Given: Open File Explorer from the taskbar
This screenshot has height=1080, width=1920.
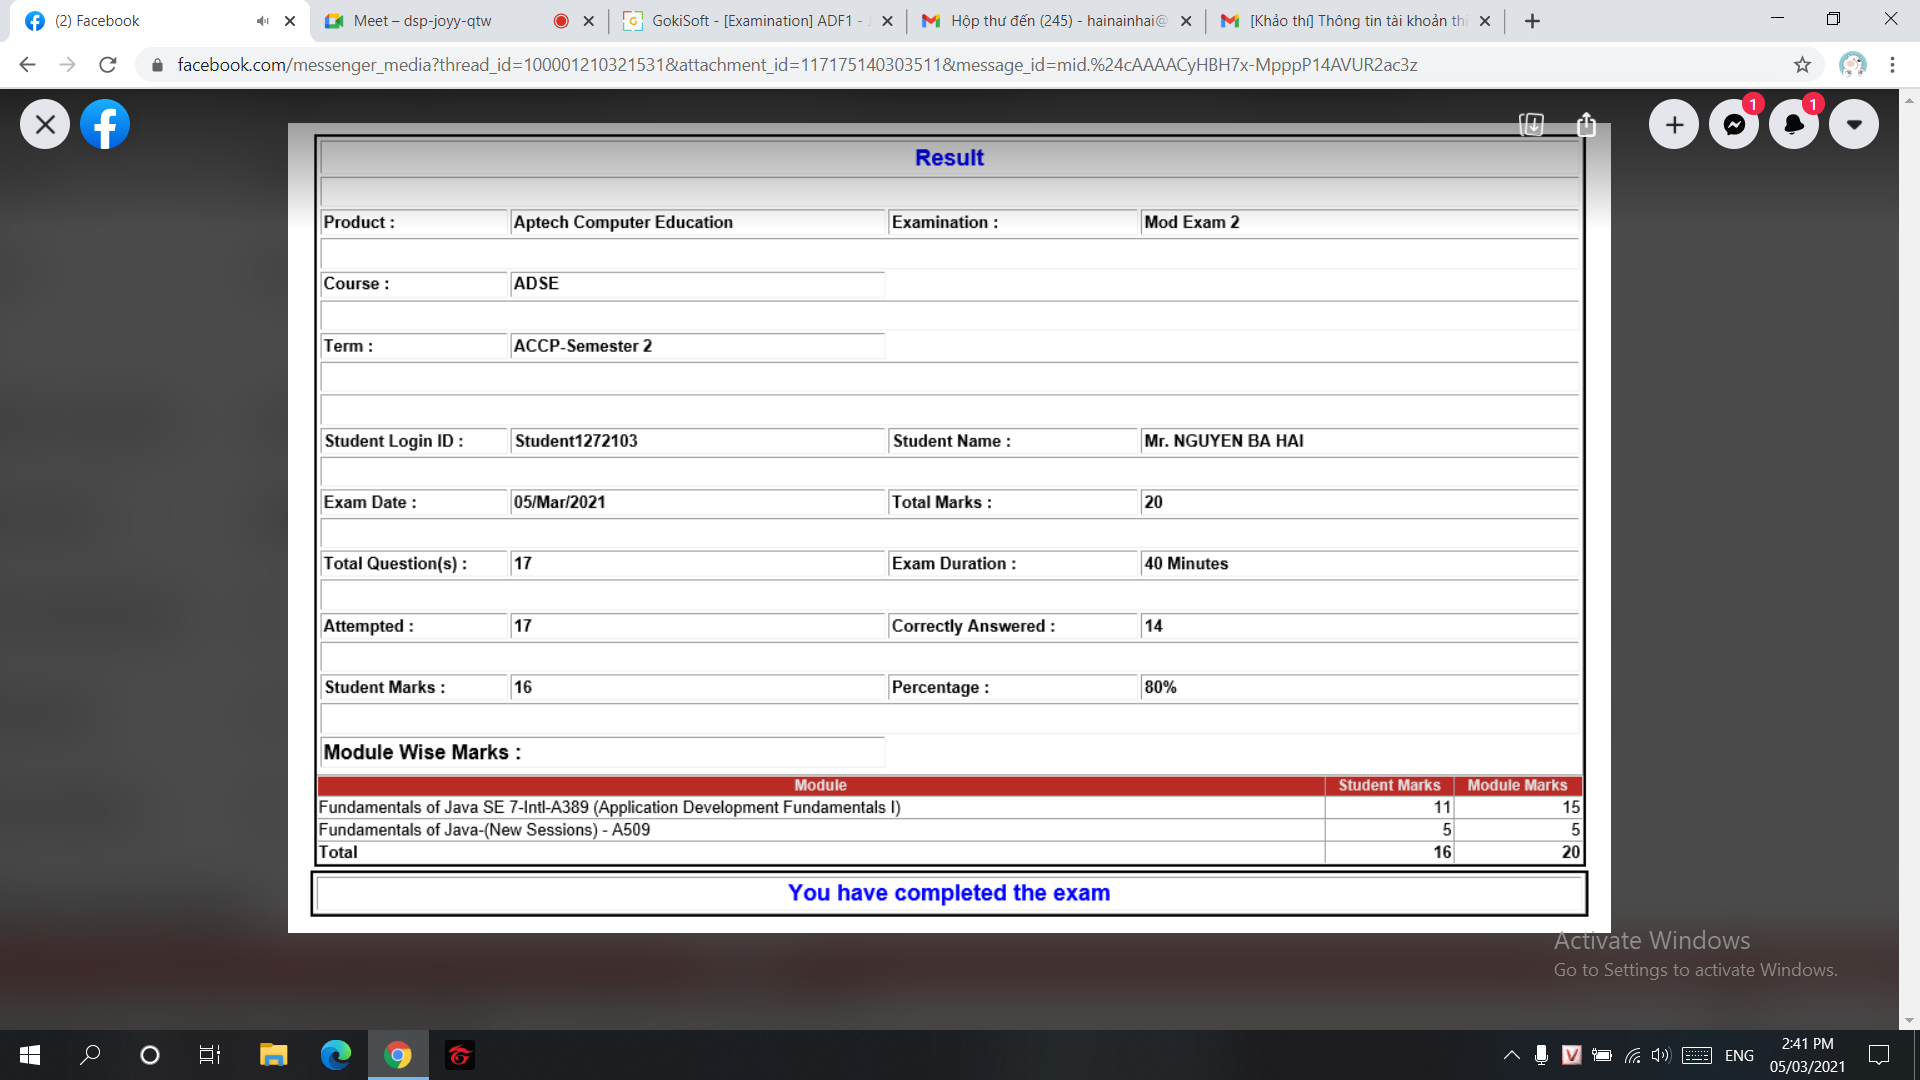Looking at the screenshot, I should (273, 1055).
